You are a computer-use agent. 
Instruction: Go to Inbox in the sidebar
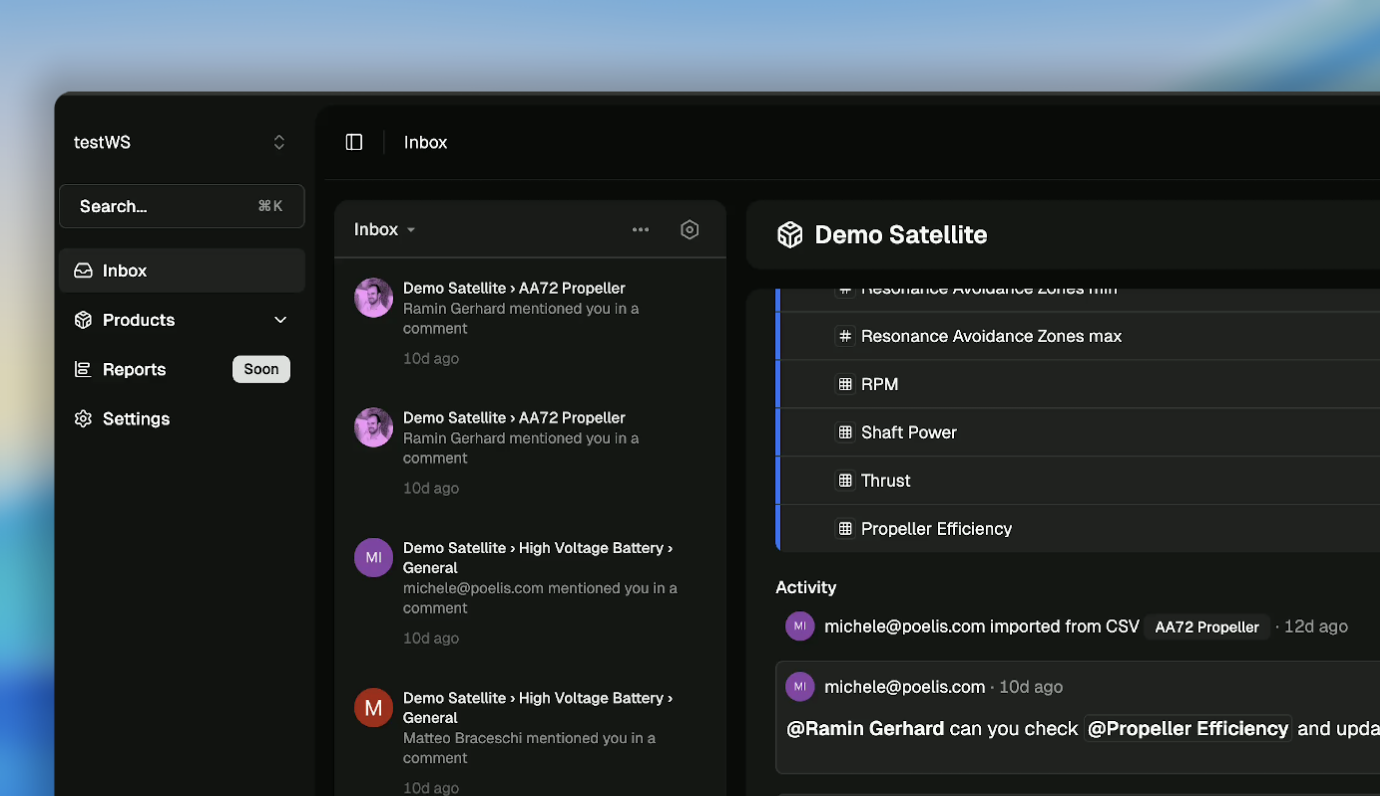[x=182, y=271]
